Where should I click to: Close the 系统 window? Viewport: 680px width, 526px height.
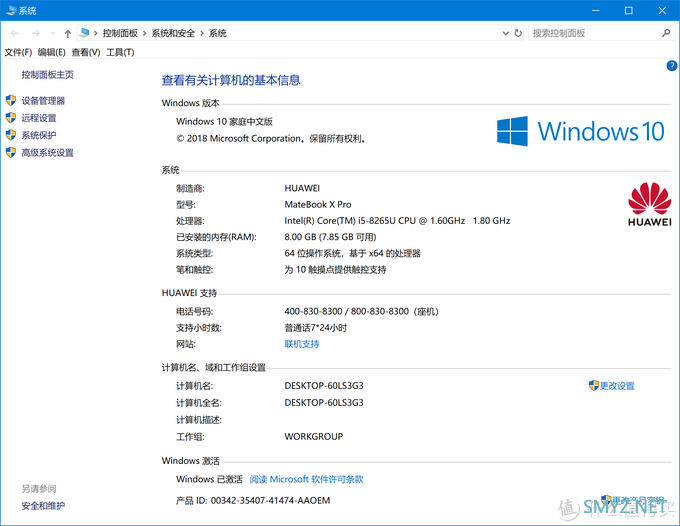point(662,10)
